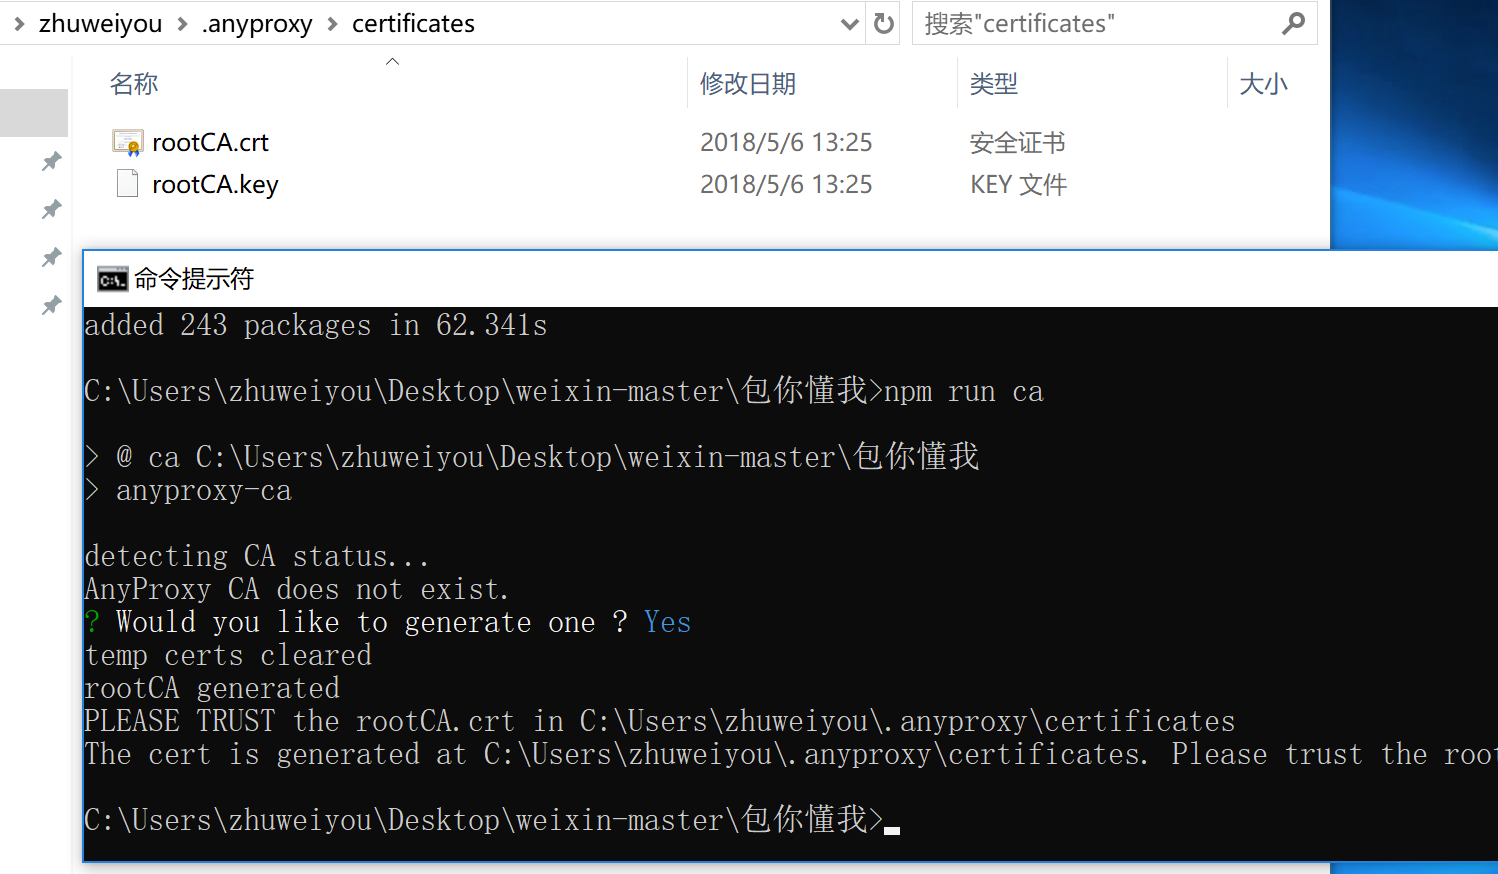
Task: Go to .anyproxy folder in breadcrumb
Action: coord(257,24)
